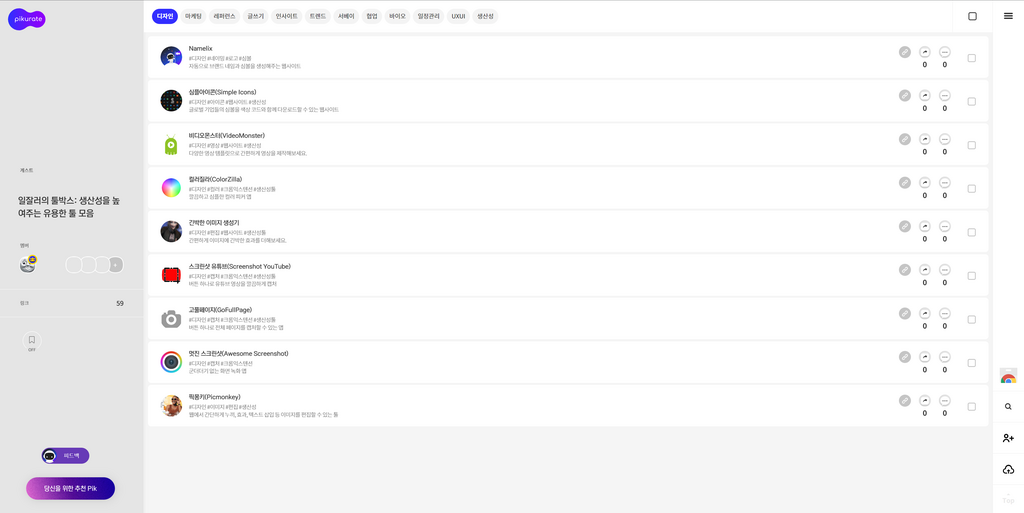Click the cloud upload icon
The image size is (1024, 513).
pyautogui.click(x=1008, y=470)
